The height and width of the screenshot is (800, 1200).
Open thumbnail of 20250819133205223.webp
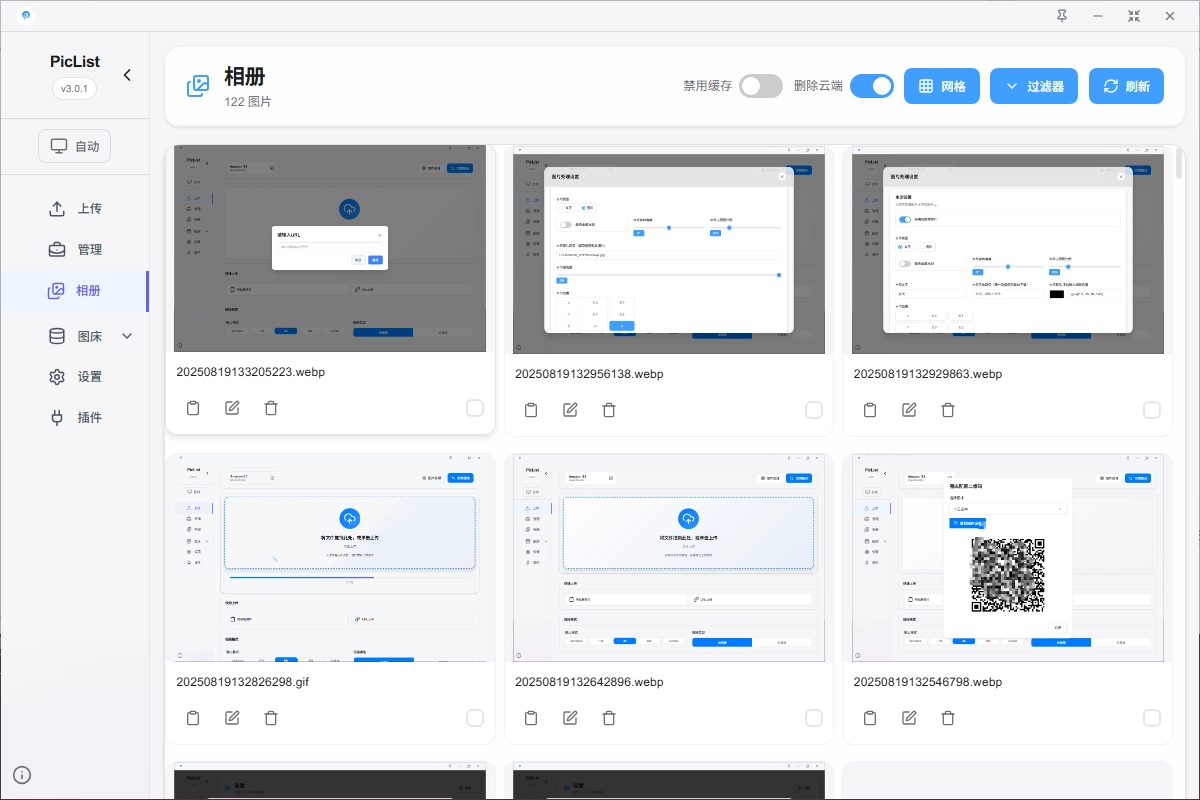tap(330, 249)
